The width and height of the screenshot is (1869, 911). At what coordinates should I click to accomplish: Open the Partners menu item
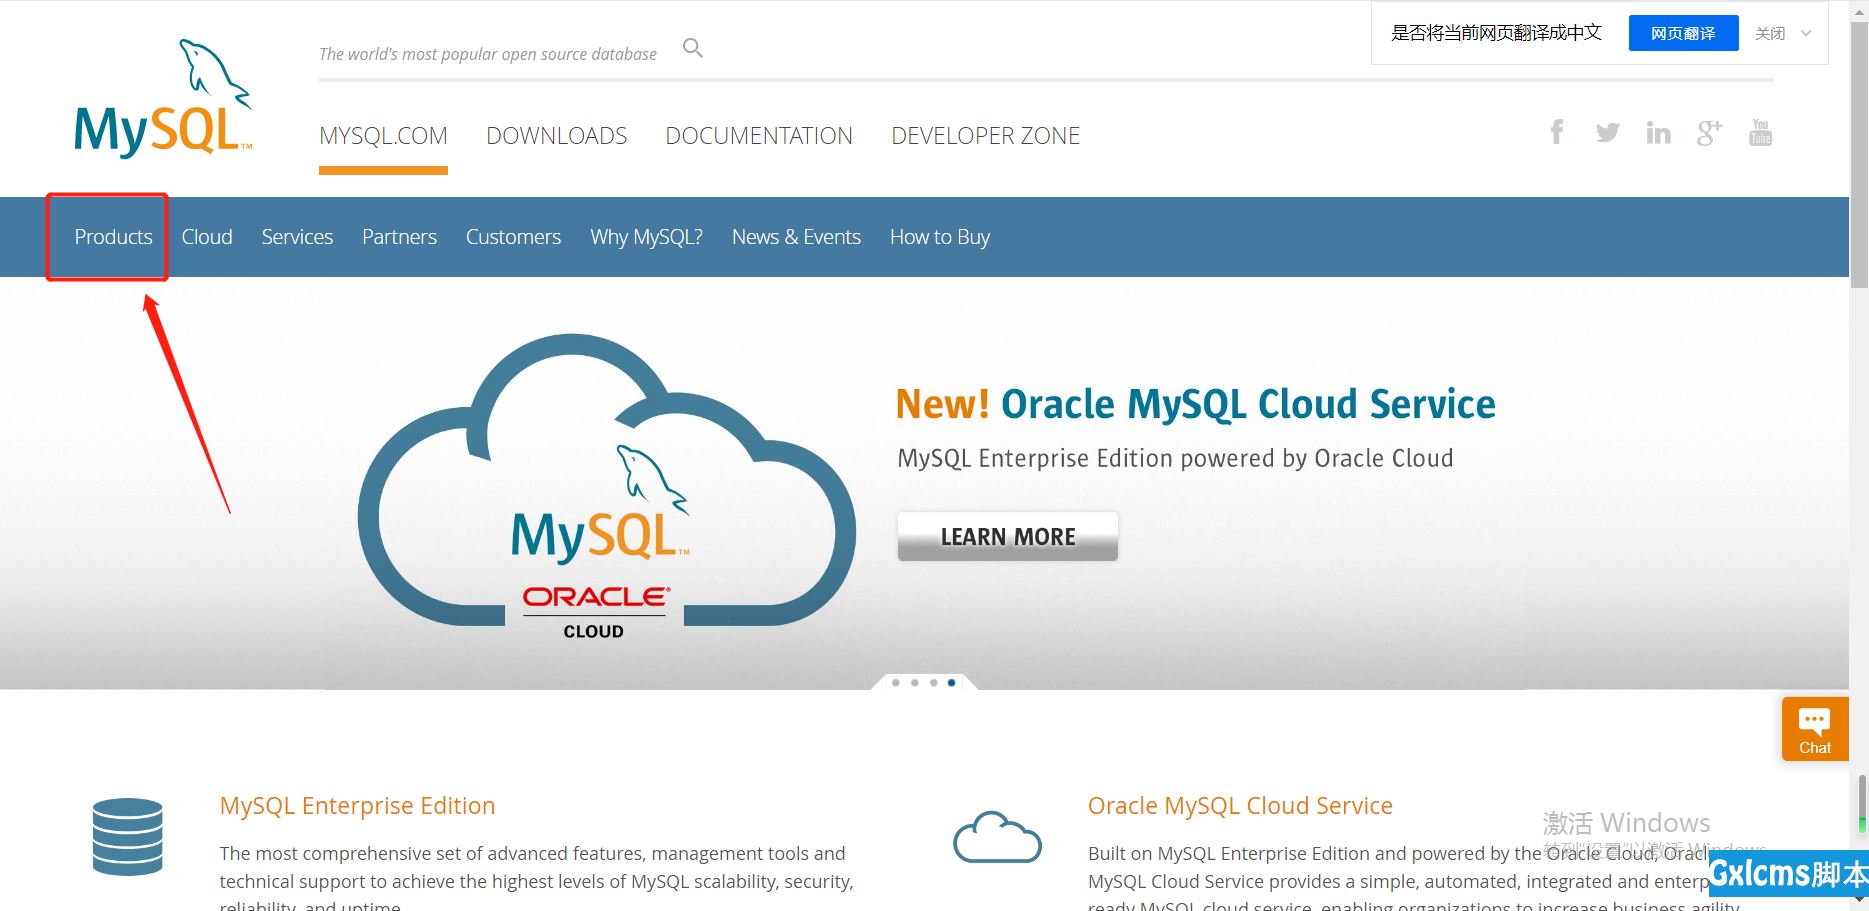coord(399,237)
